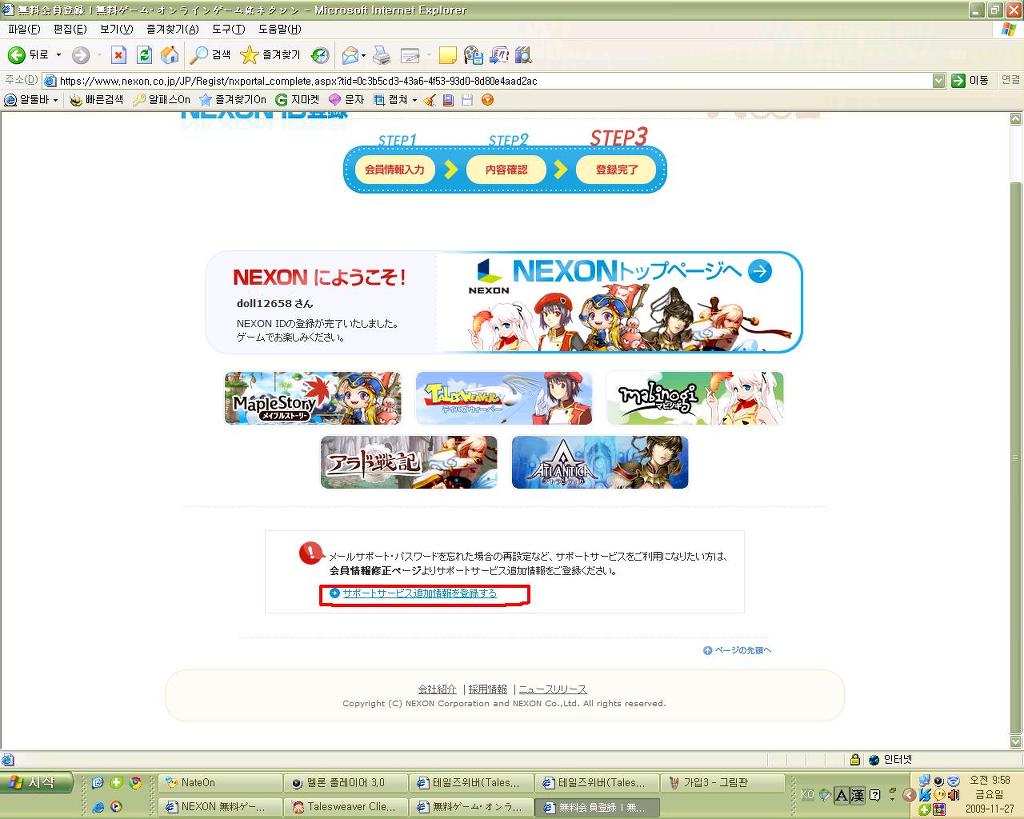The height and width of the screenshot is (819, 1024).
Task: Open the browsing History icon
Action: 319,56
